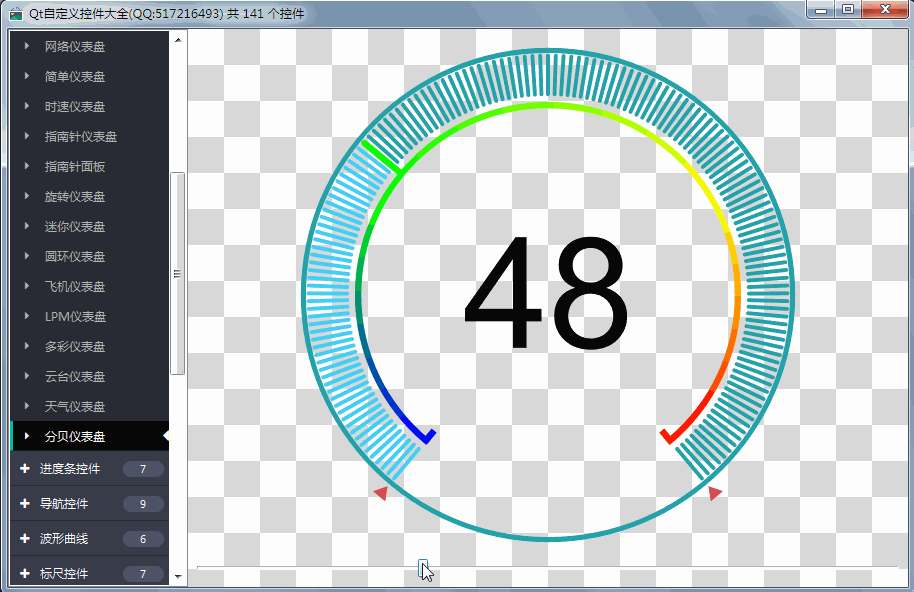The width and height of the screenshot is (914, 592).
Task: Show the 指南针仪表盘 widget
Action: coord(81,136)
